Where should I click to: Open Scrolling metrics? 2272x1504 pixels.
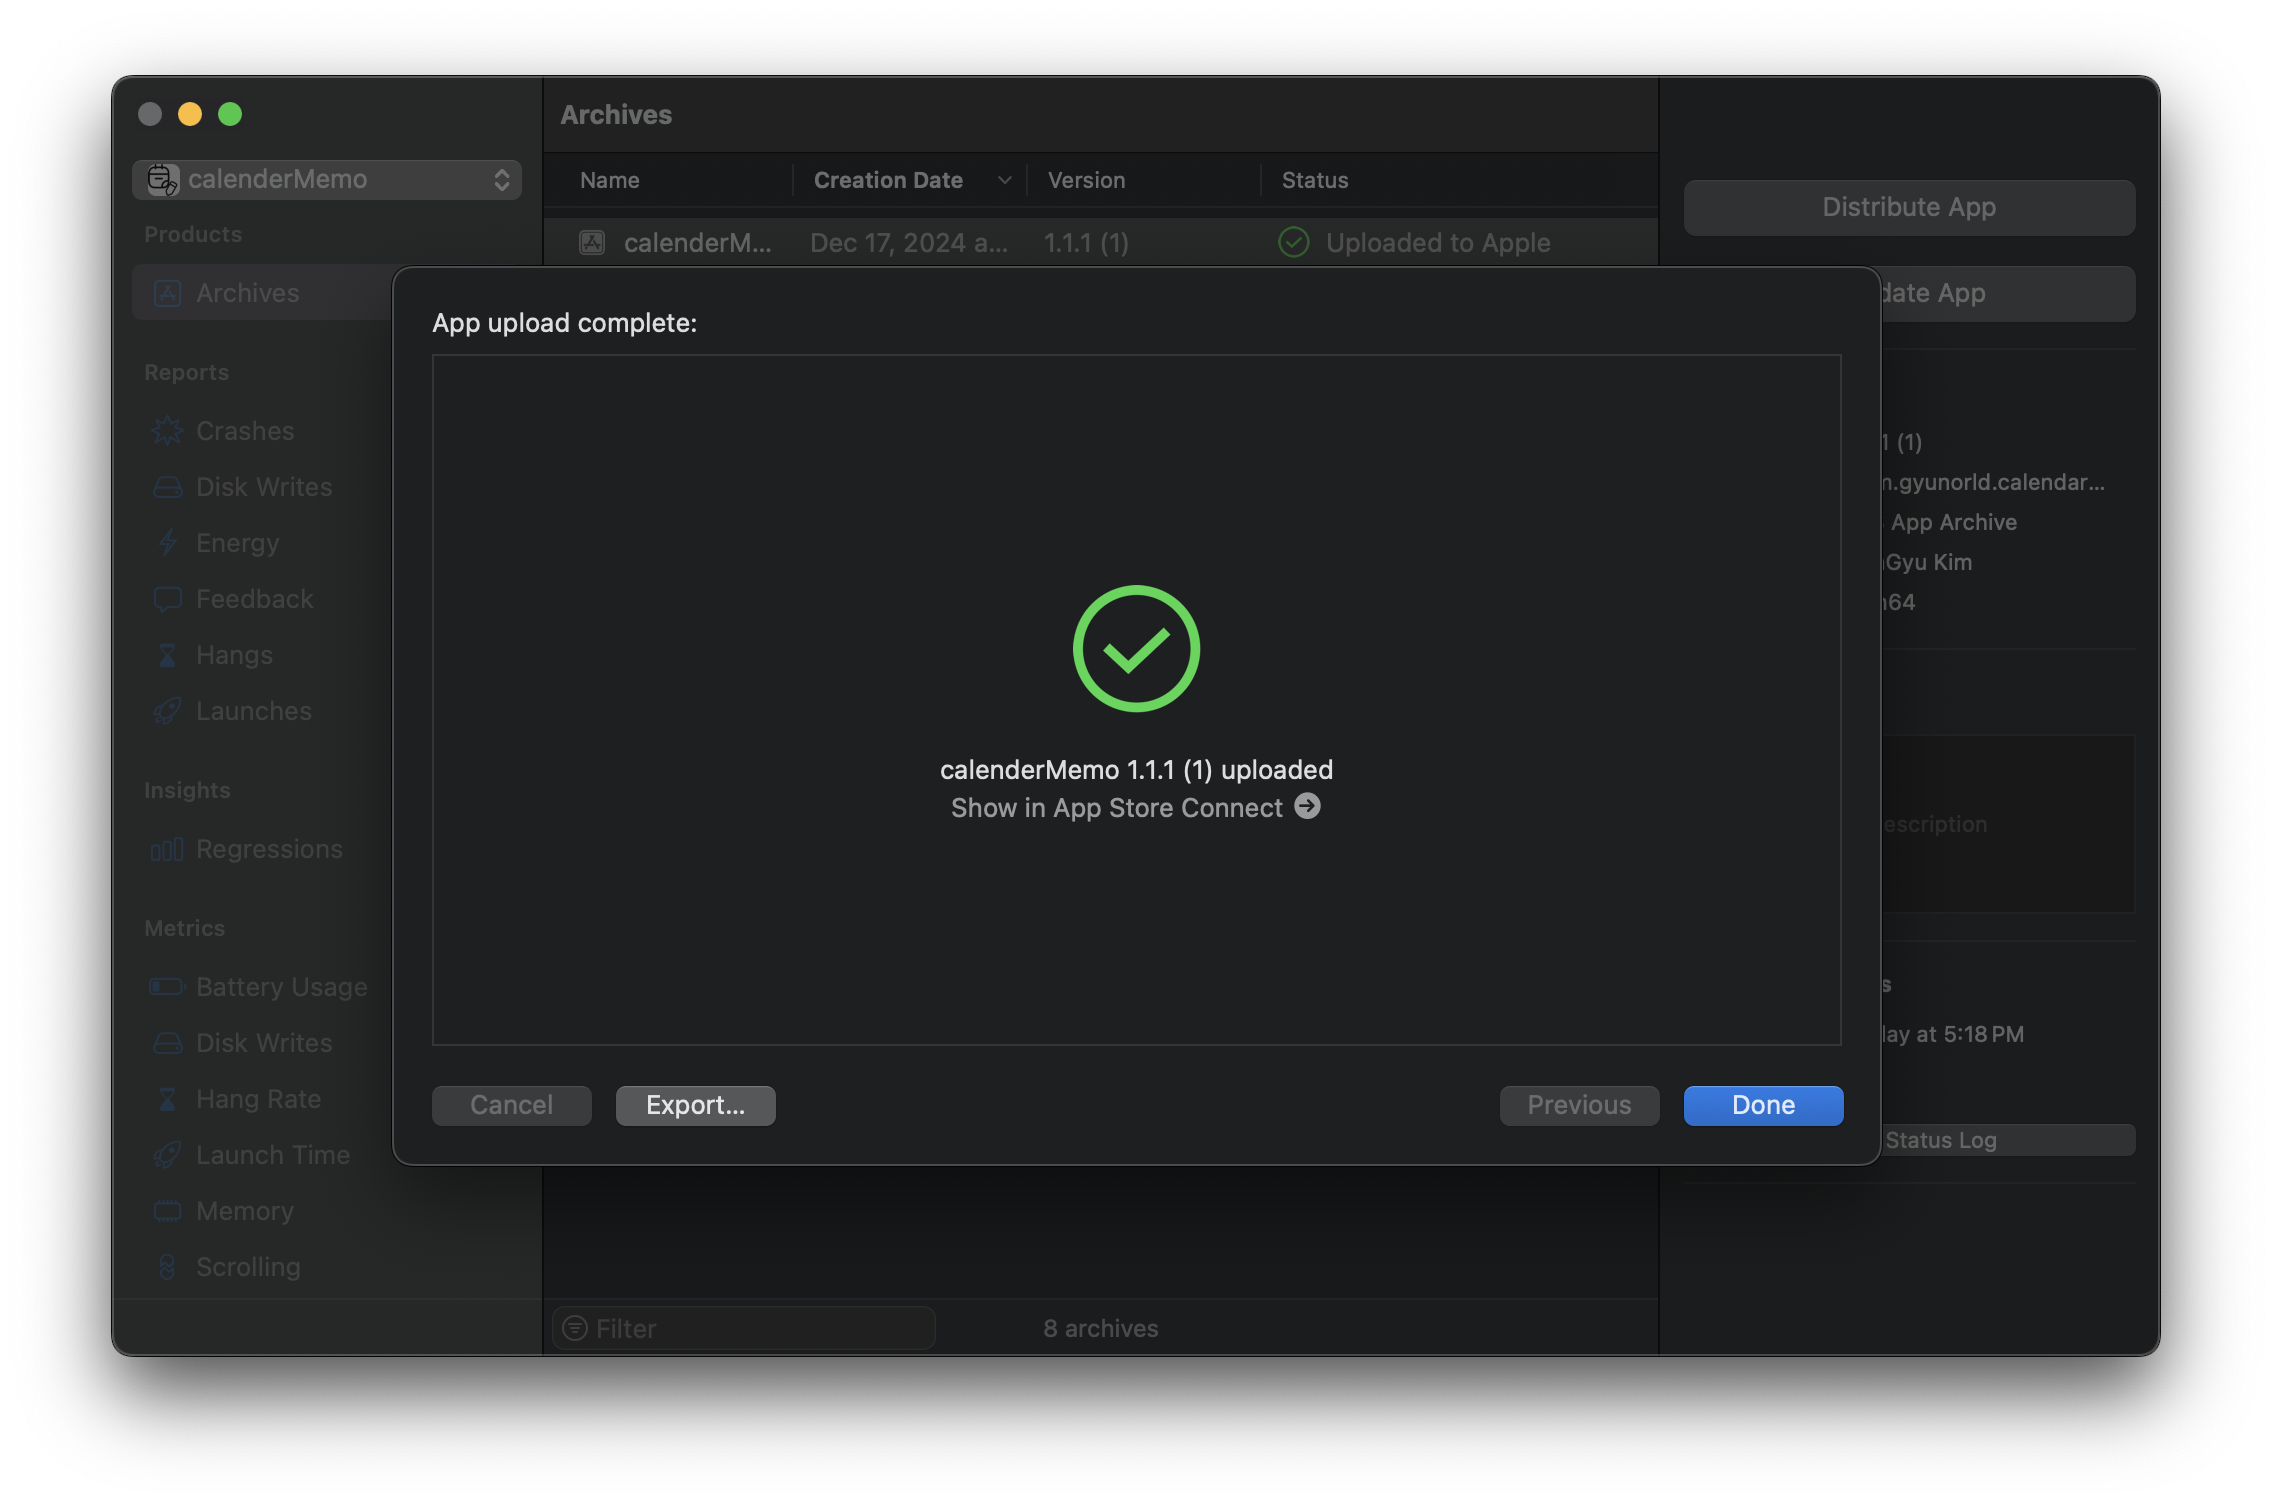[x=248, y=1267]
